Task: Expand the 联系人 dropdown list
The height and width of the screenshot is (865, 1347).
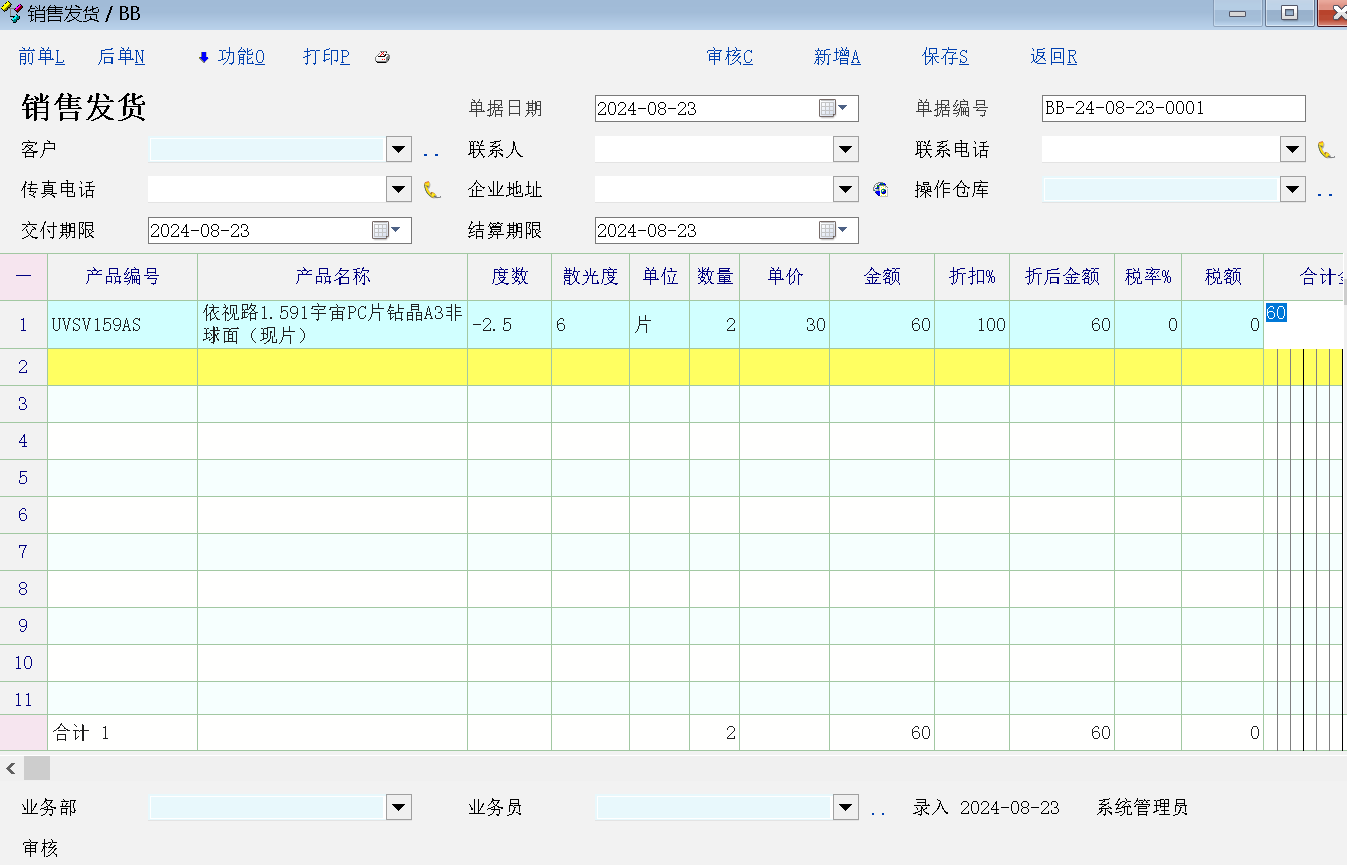Action: coord(846,150)
